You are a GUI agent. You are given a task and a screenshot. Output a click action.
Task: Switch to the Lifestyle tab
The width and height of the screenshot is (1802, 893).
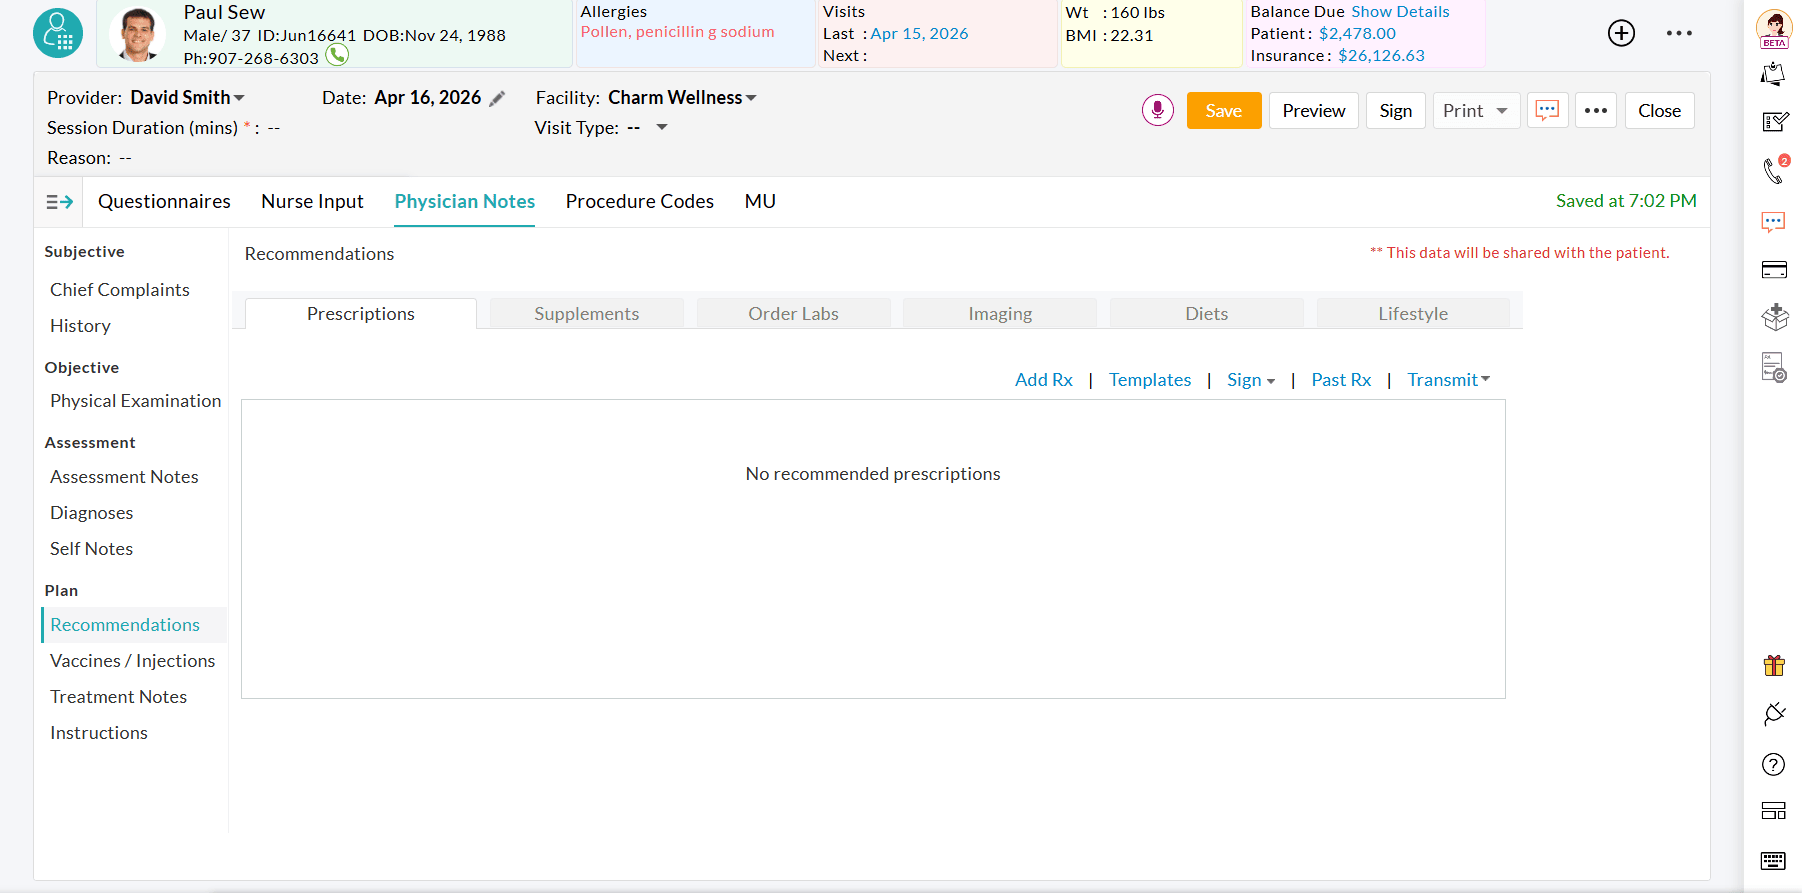1413,314
